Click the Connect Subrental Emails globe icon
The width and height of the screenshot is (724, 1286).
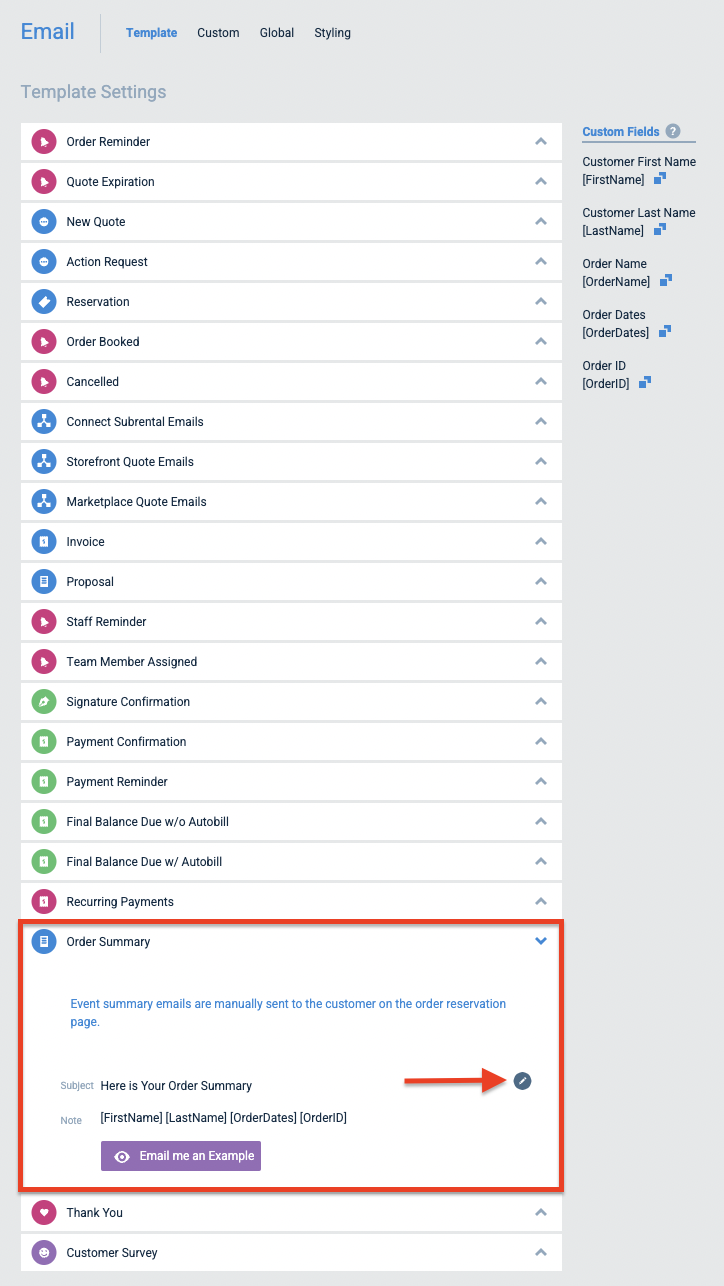[x=43, y=421]
